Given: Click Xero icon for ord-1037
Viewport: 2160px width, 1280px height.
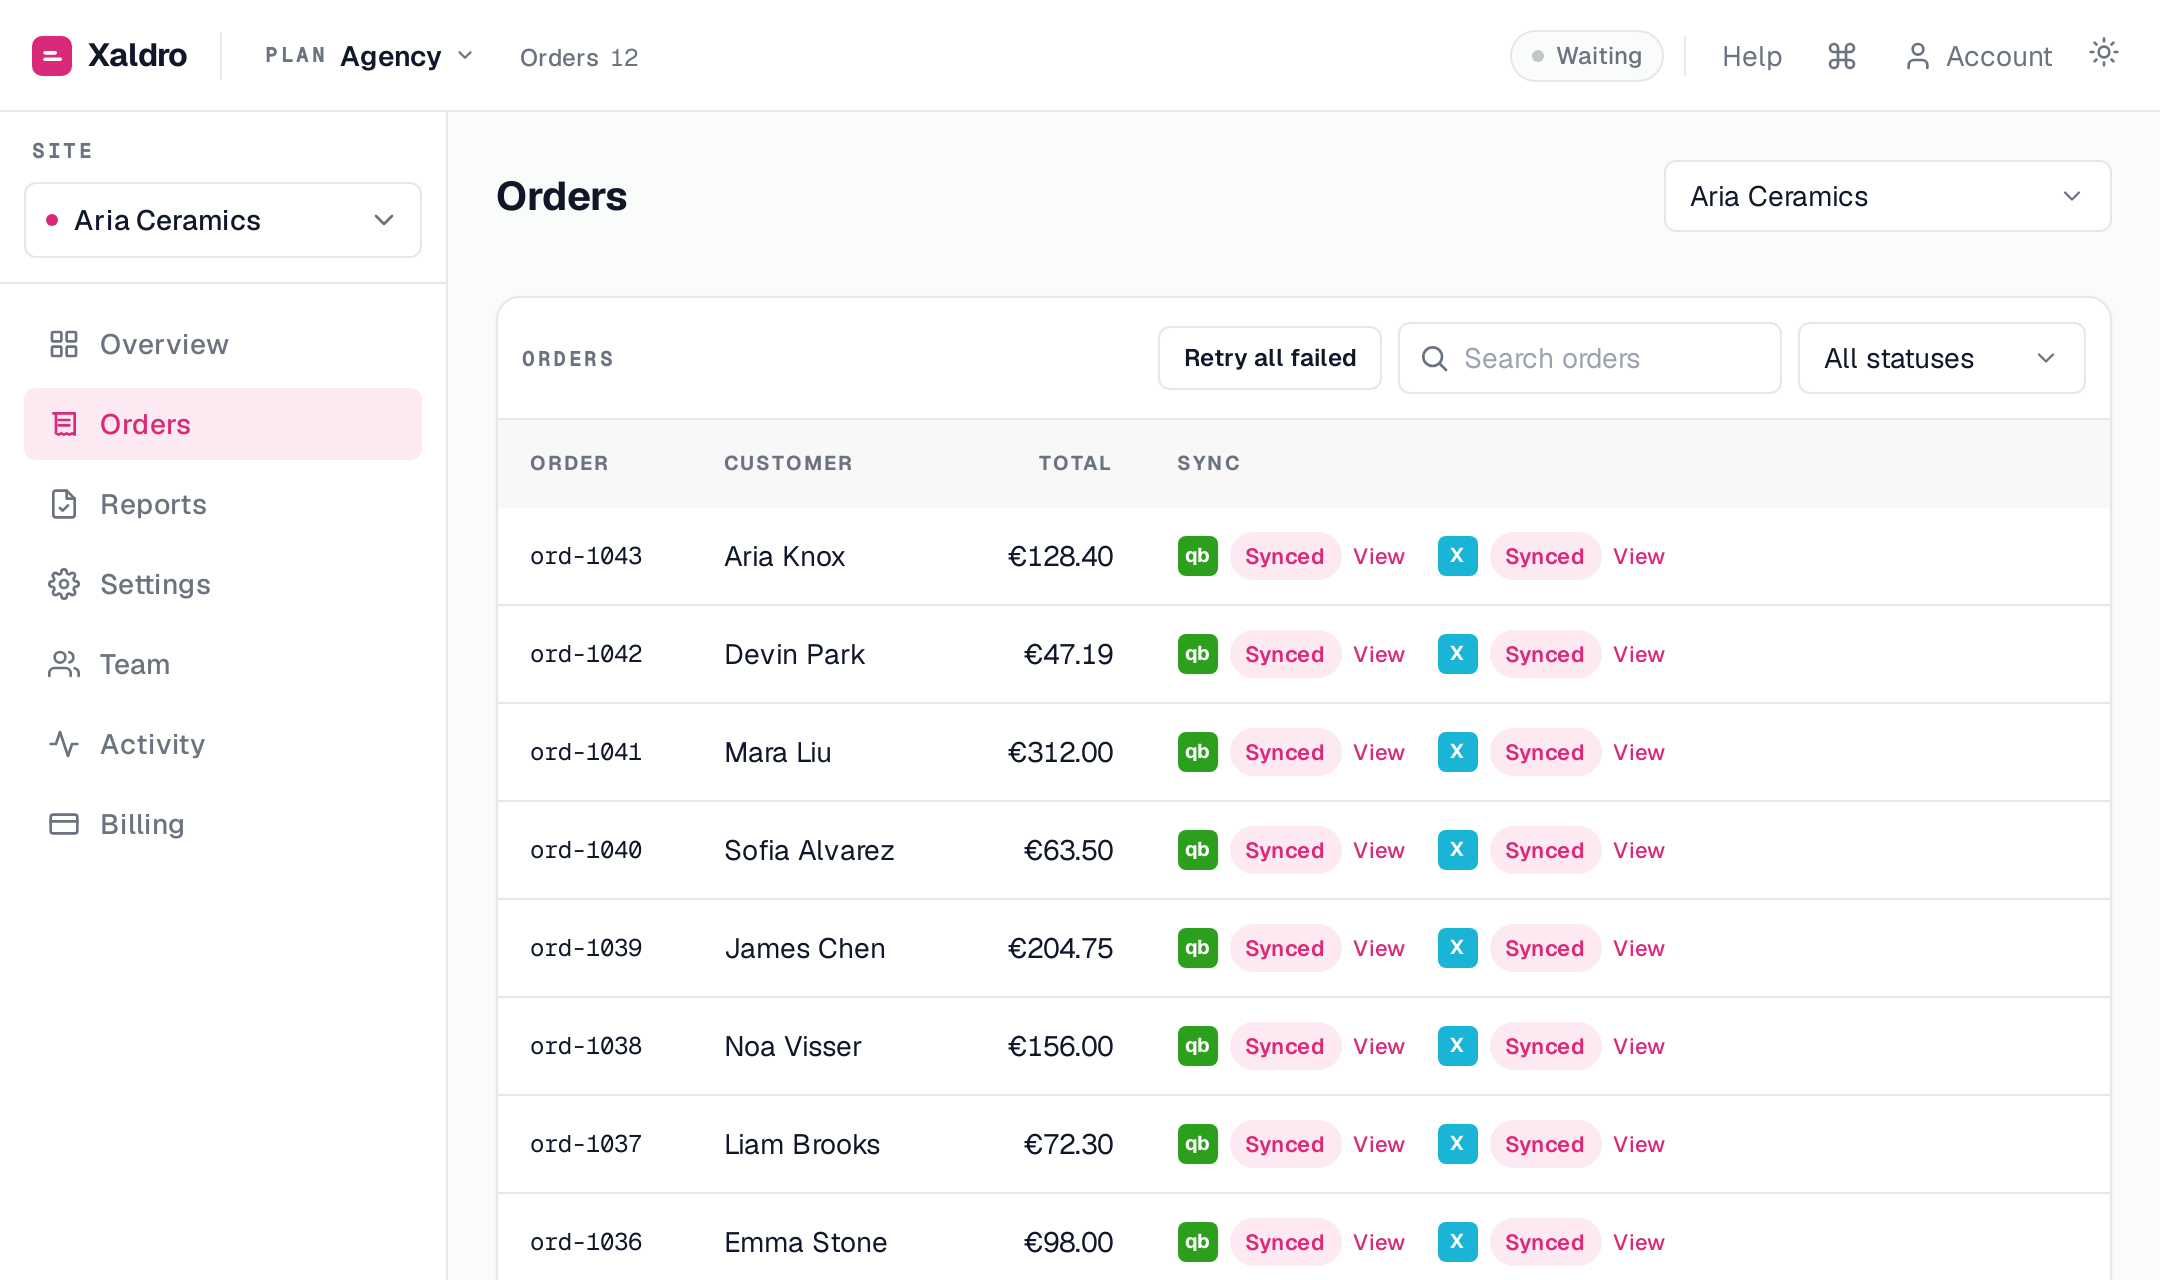Looking at the screenshot, I should pyautogui.click(x=1458, y=1144).
